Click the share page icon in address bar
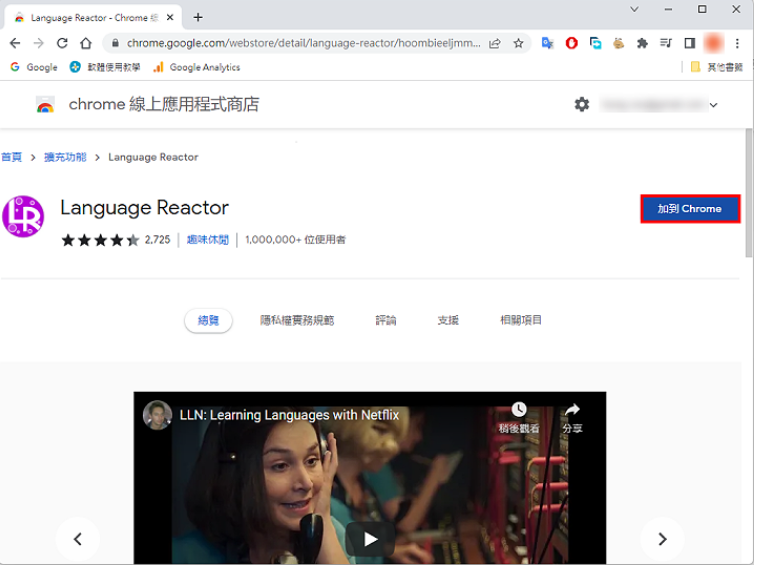Screen dimensions: 757x567 495,43
